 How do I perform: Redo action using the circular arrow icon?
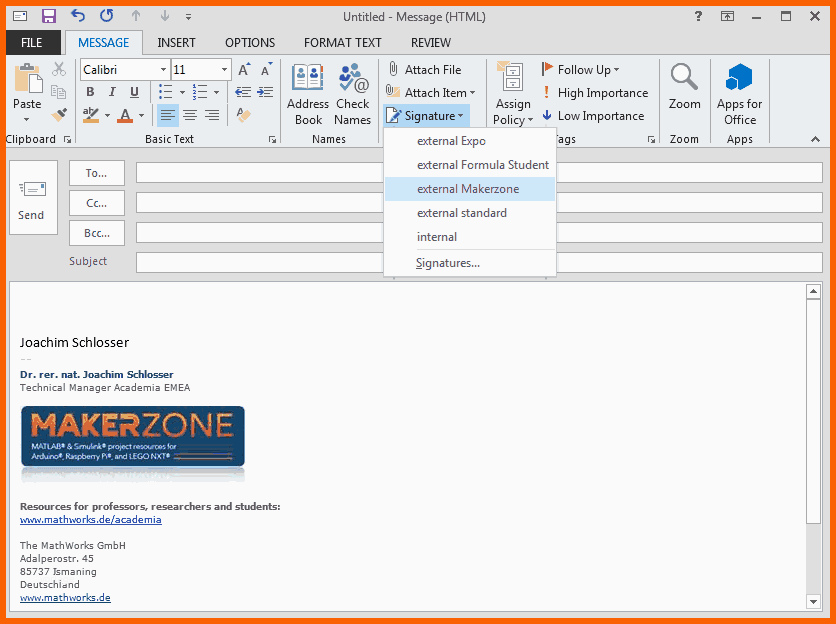[107, 16]
